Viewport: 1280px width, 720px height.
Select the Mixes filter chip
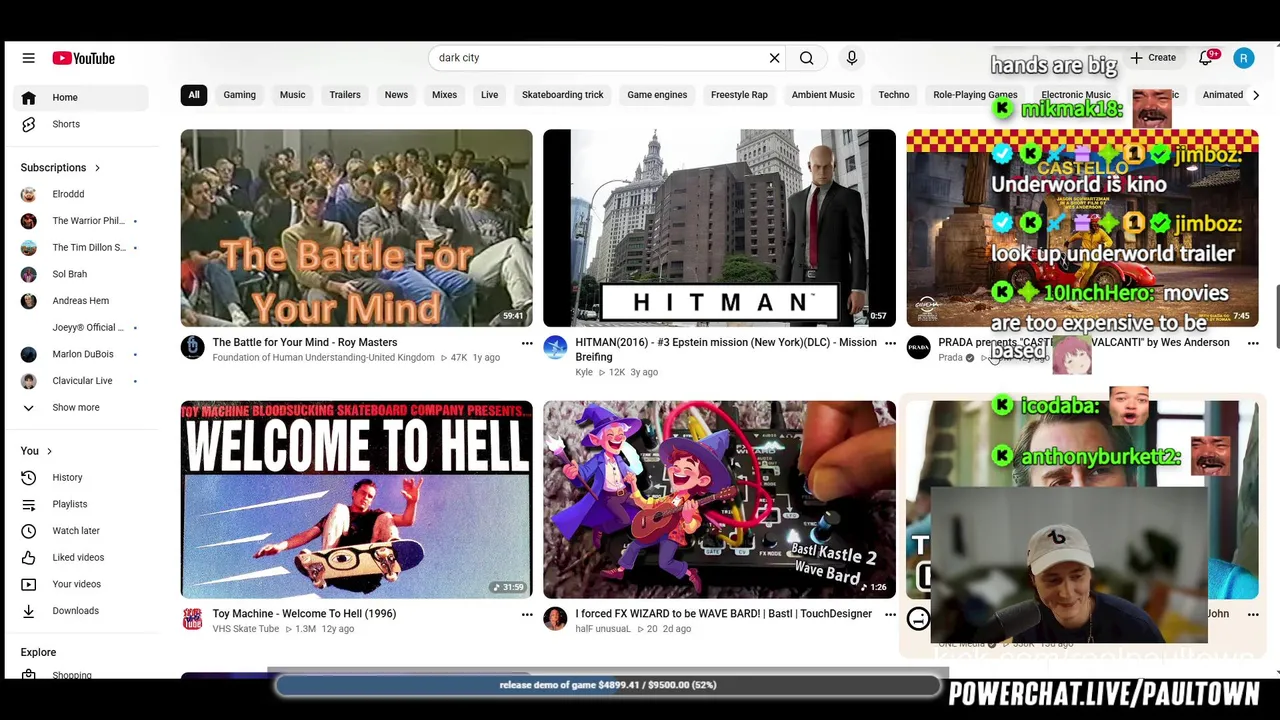coord(444,95)
